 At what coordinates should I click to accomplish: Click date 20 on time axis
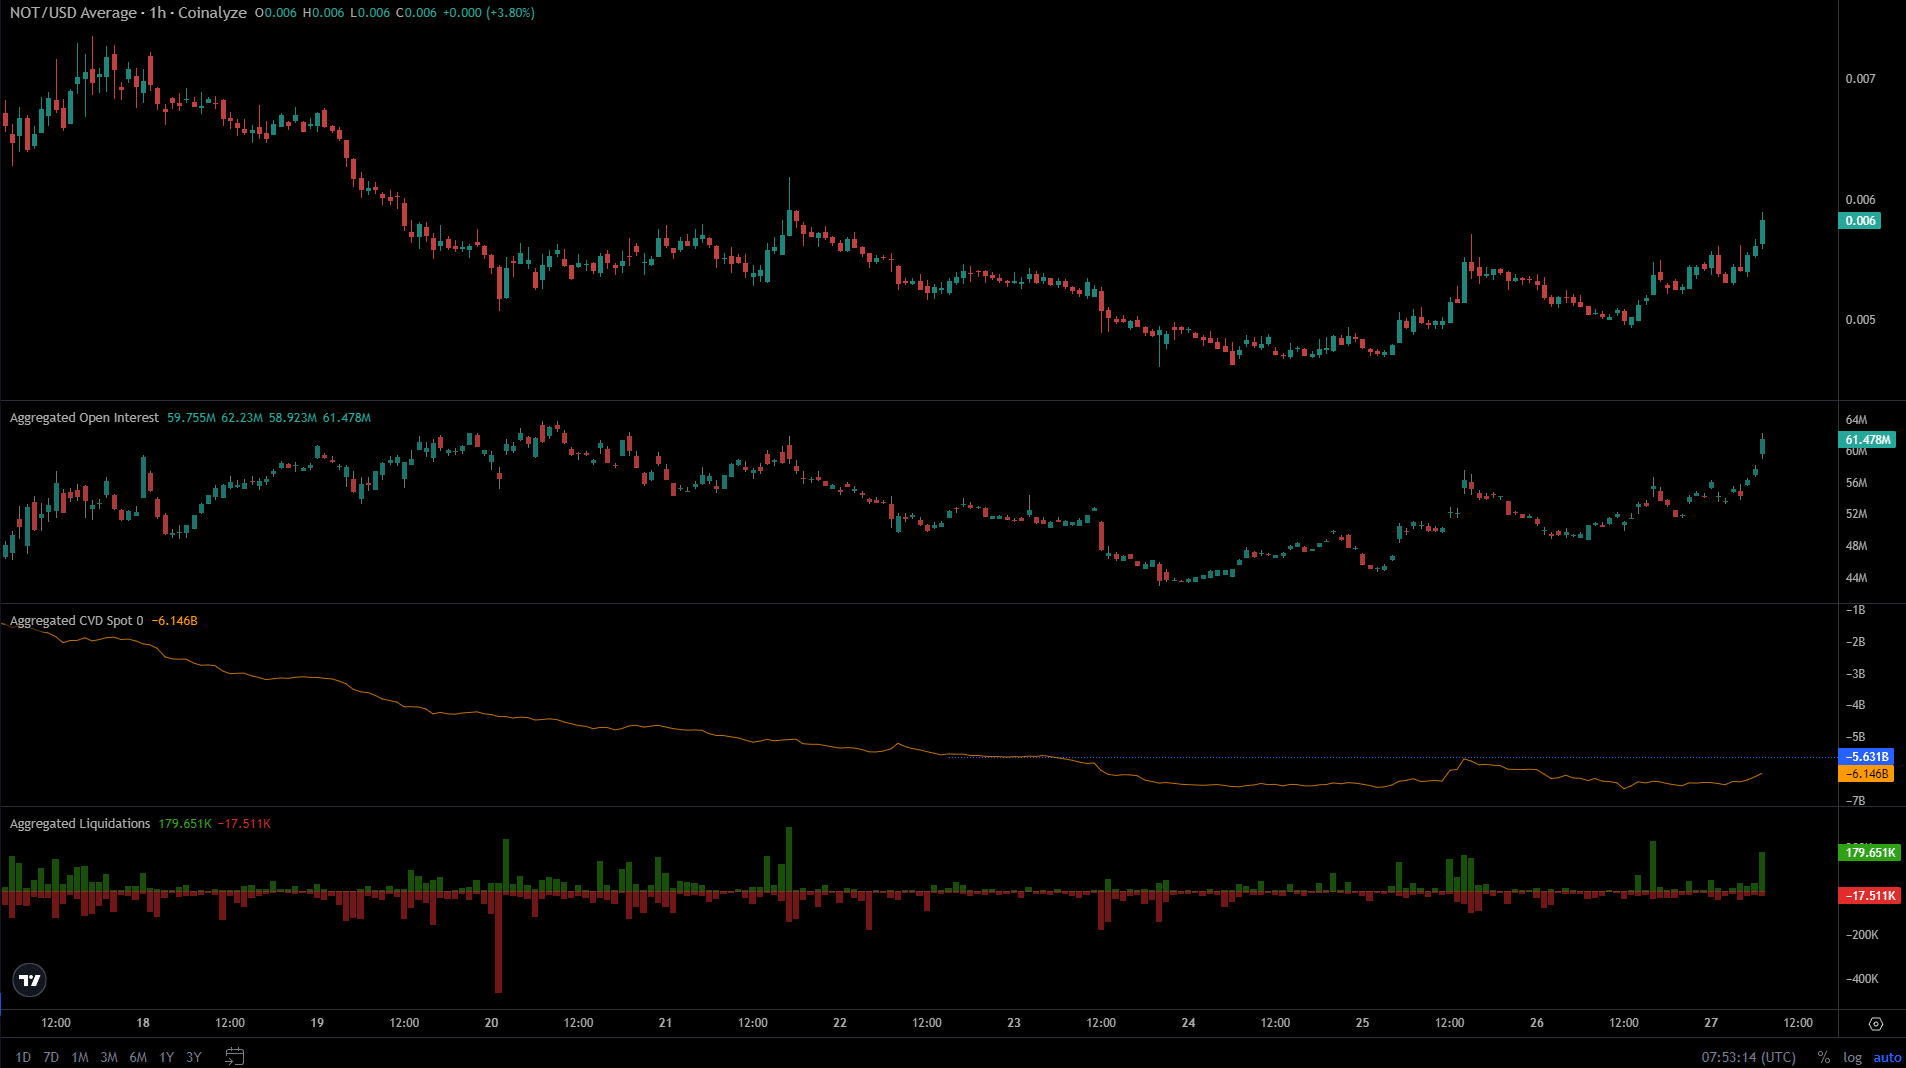tap(491, 1023)
